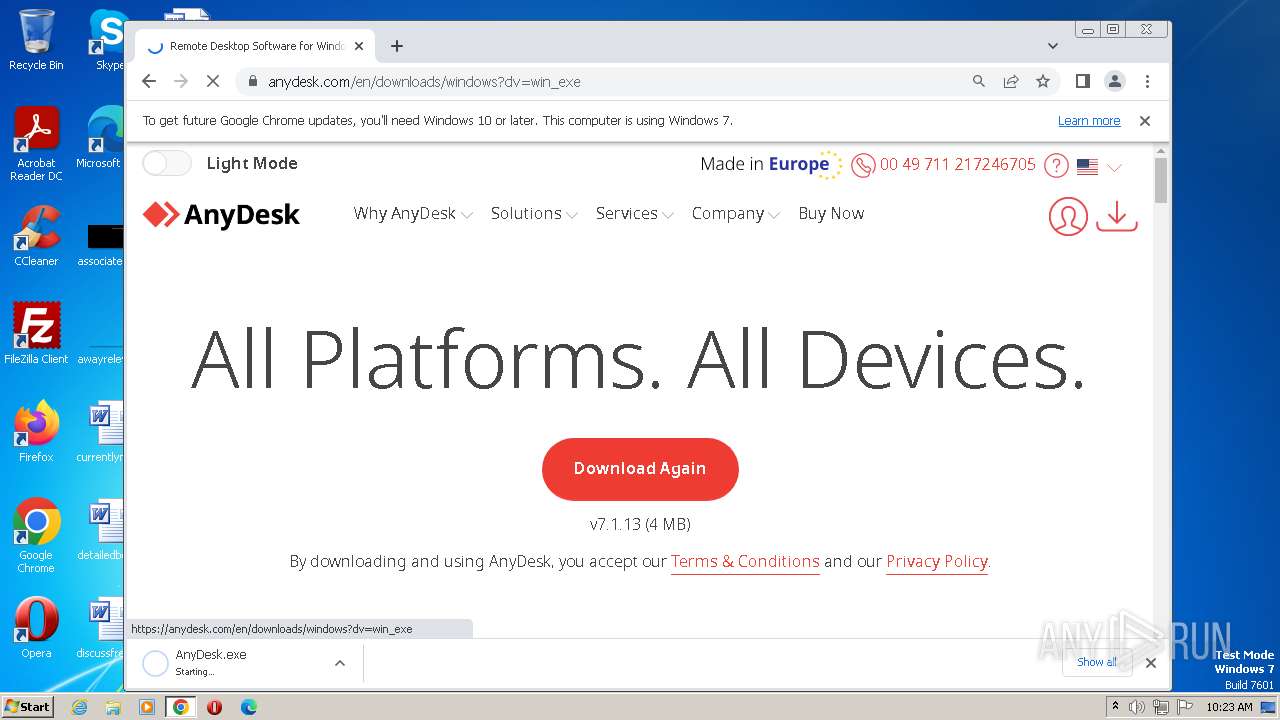1280x720 pixels.
Task: Click the AnyDesk logo
Action: pos(221,214)
